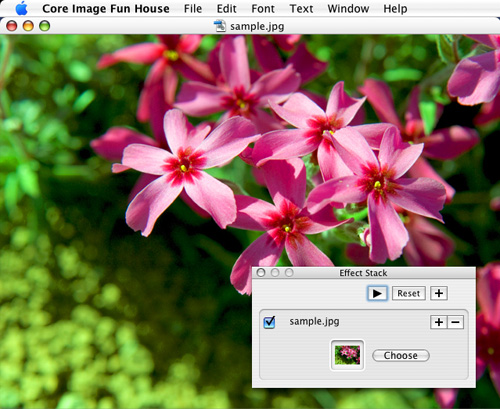This screenshot has width=500, height=409.
Task: Select the flower image thumbnail
Action: (347, 355)
